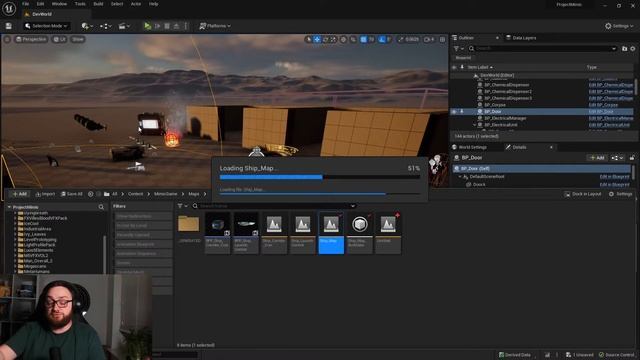Click the save level disk icon
Viewport: 640px width, 360px height.
tap(9, 26)
